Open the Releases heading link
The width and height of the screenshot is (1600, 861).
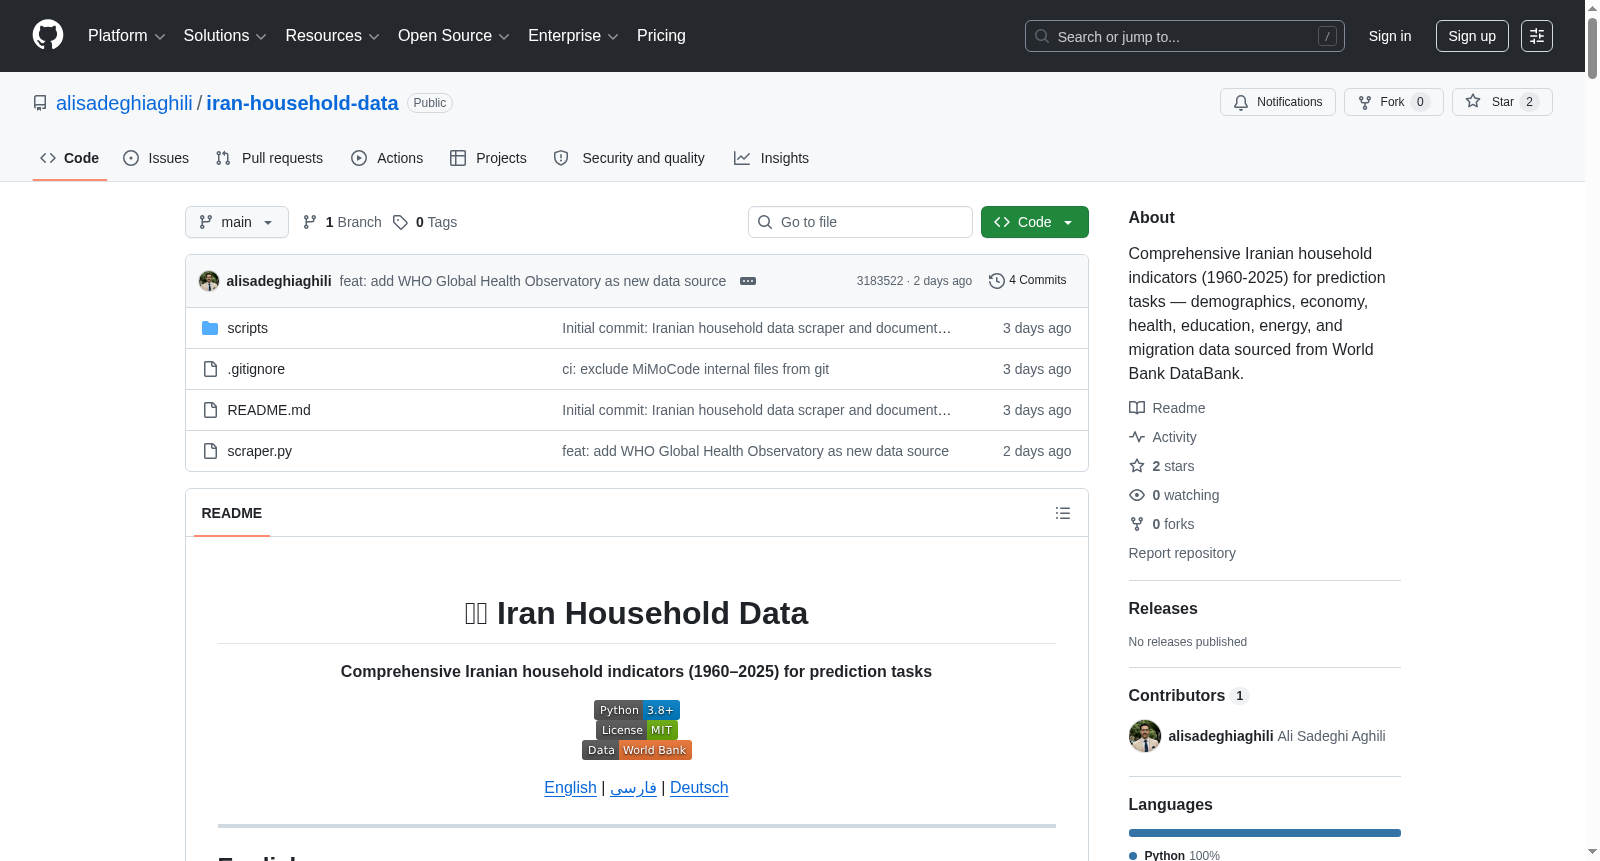pyautogui.click(x=1163, y=609)
